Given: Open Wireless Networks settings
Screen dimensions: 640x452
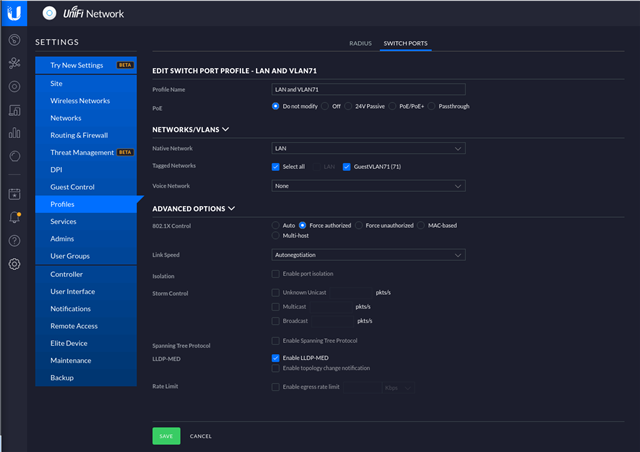Looking at the screenshot, I should pyautogui.click(x=86, y=101).
